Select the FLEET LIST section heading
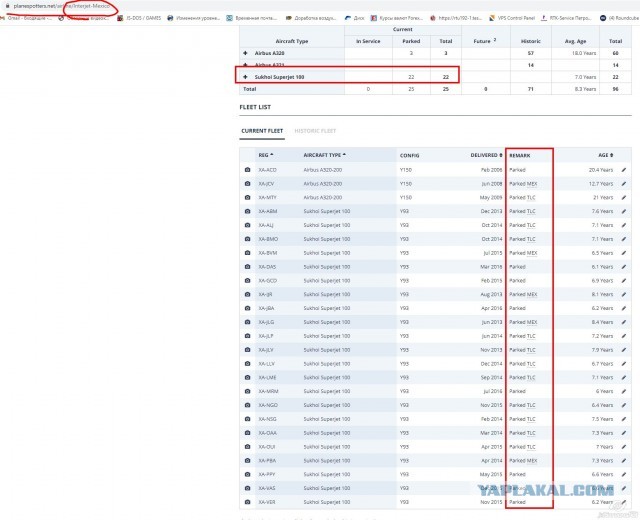640x520 pixels. click(x=255, y=107)
